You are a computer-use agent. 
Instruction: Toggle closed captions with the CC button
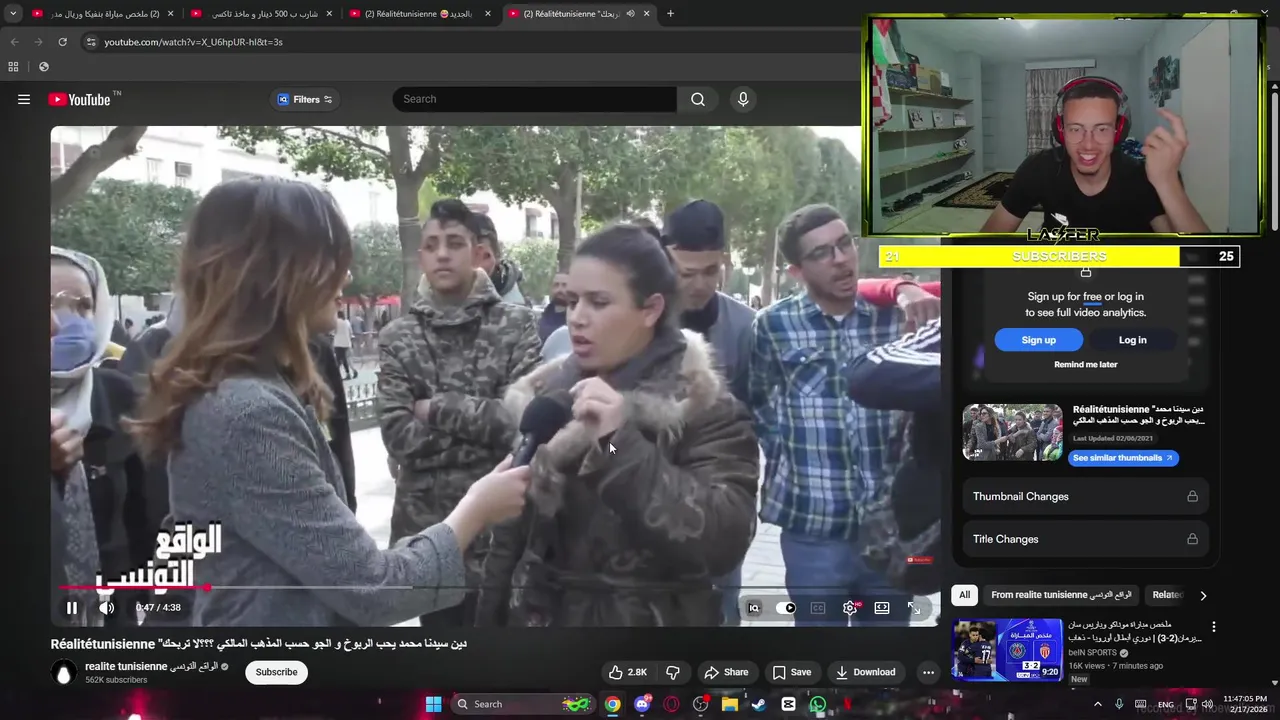818,608
